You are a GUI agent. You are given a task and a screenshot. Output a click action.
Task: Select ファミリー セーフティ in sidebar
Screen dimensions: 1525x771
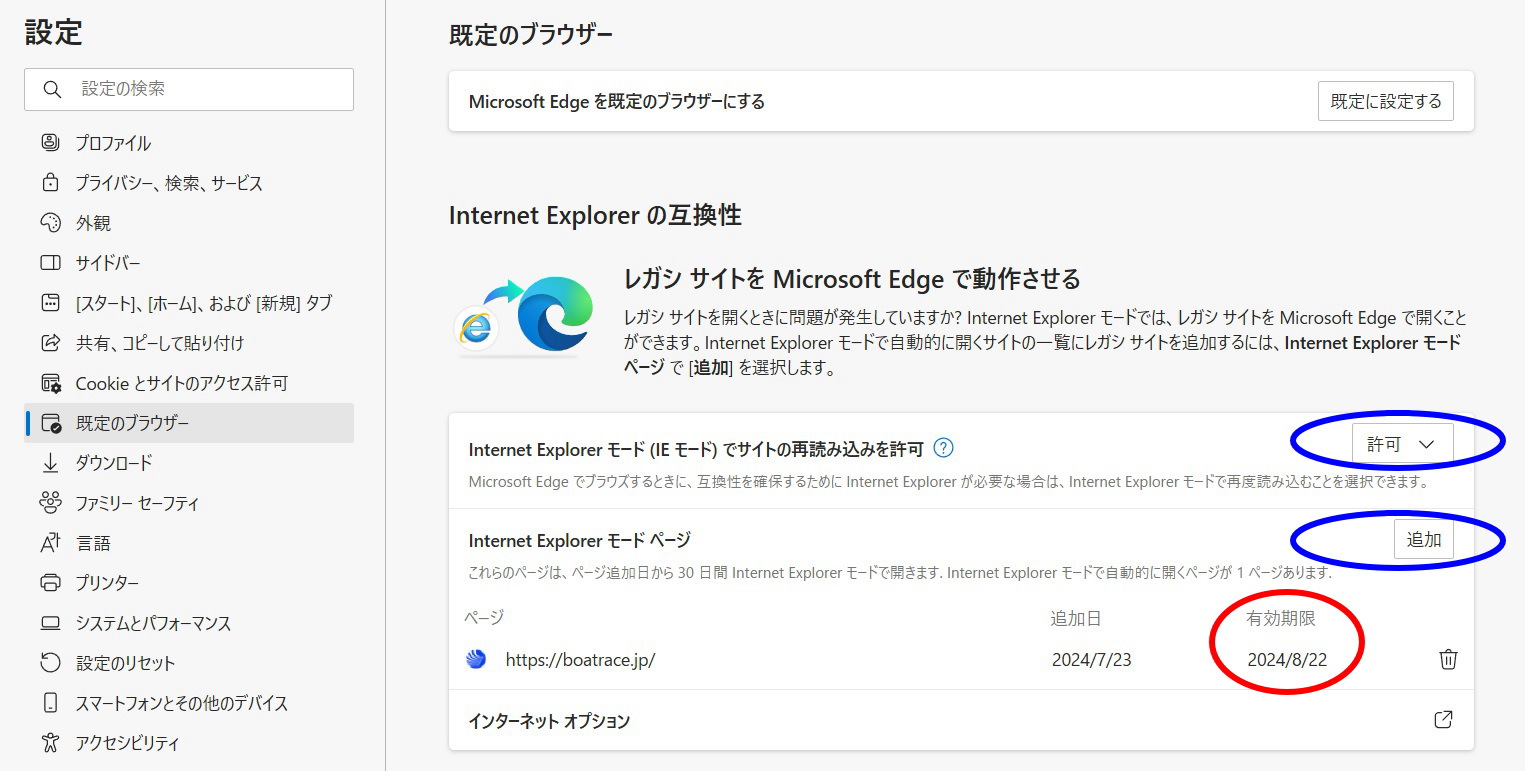coord(137,503)
